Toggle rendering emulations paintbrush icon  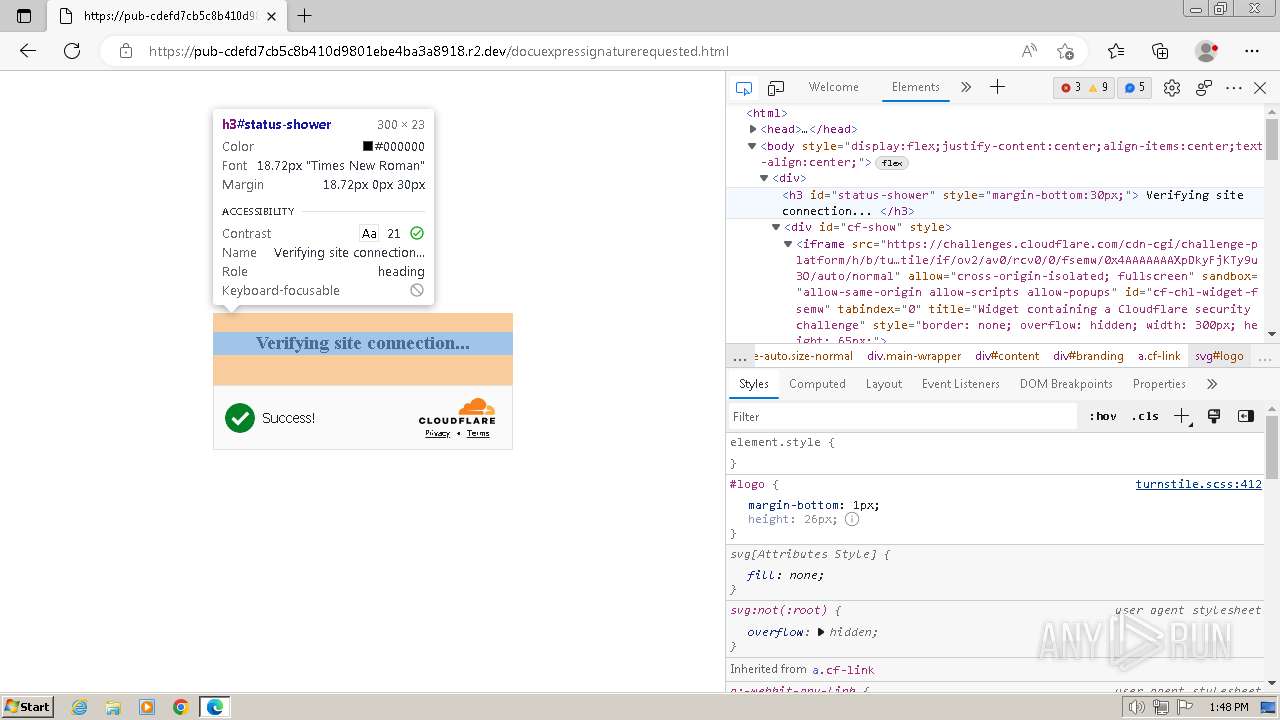click(x=1214, y=416)
